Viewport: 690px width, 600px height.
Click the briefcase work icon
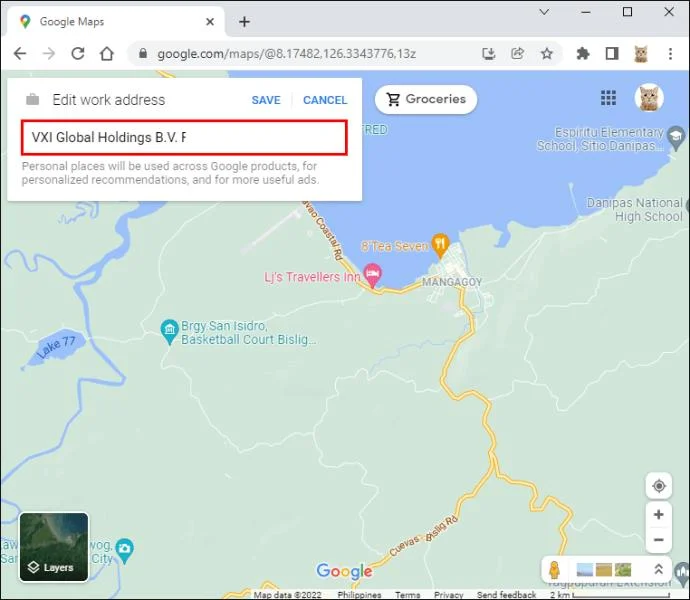click(33, 99)
